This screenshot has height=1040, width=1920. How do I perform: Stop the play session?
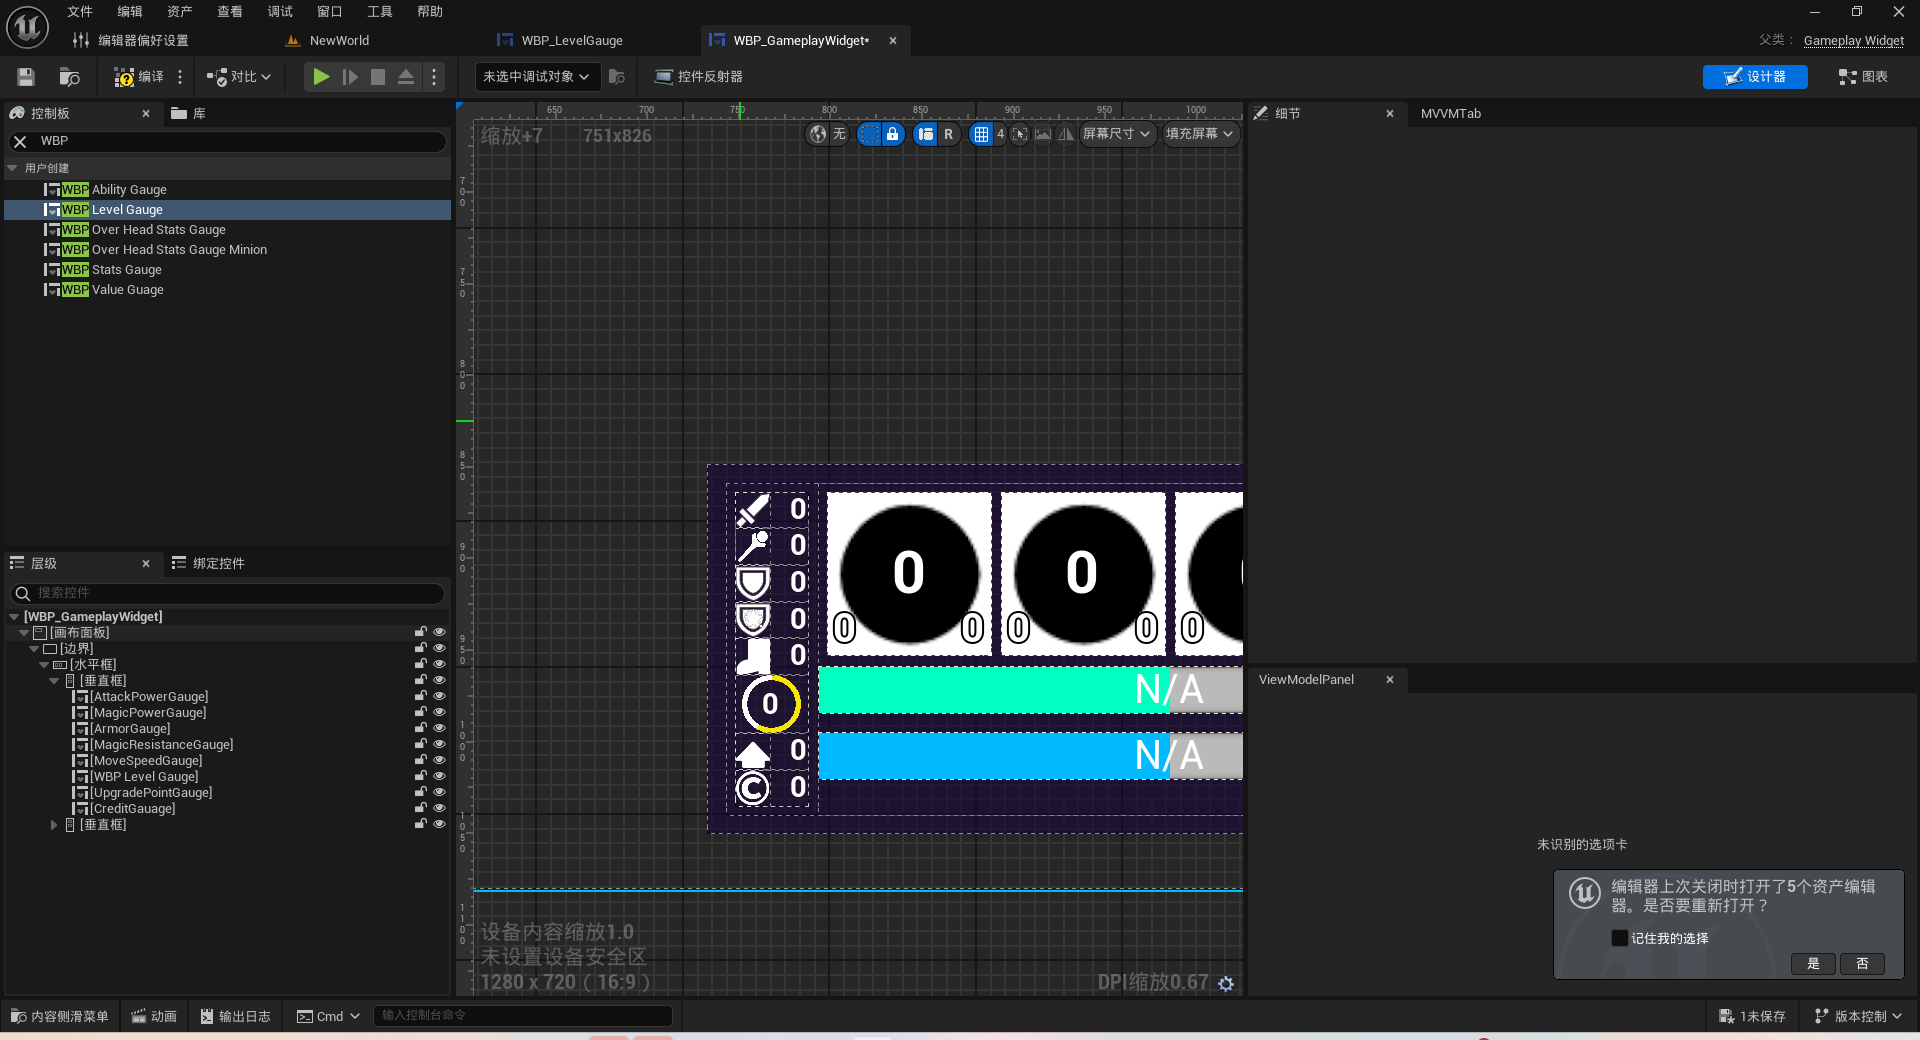tap(378, 77)
